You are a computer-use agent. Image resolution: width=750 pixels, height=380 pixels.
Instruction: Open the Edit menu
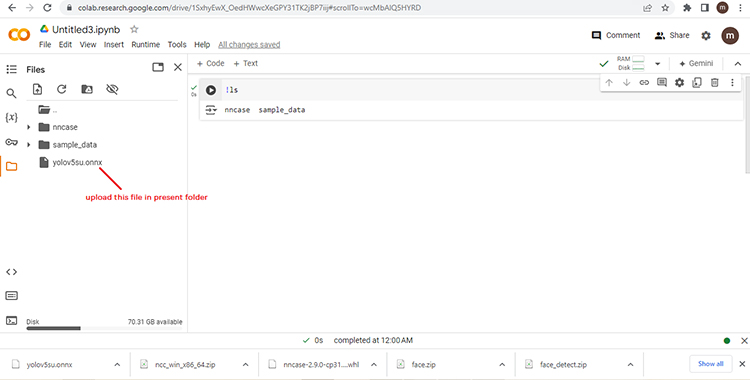point(65,45)
